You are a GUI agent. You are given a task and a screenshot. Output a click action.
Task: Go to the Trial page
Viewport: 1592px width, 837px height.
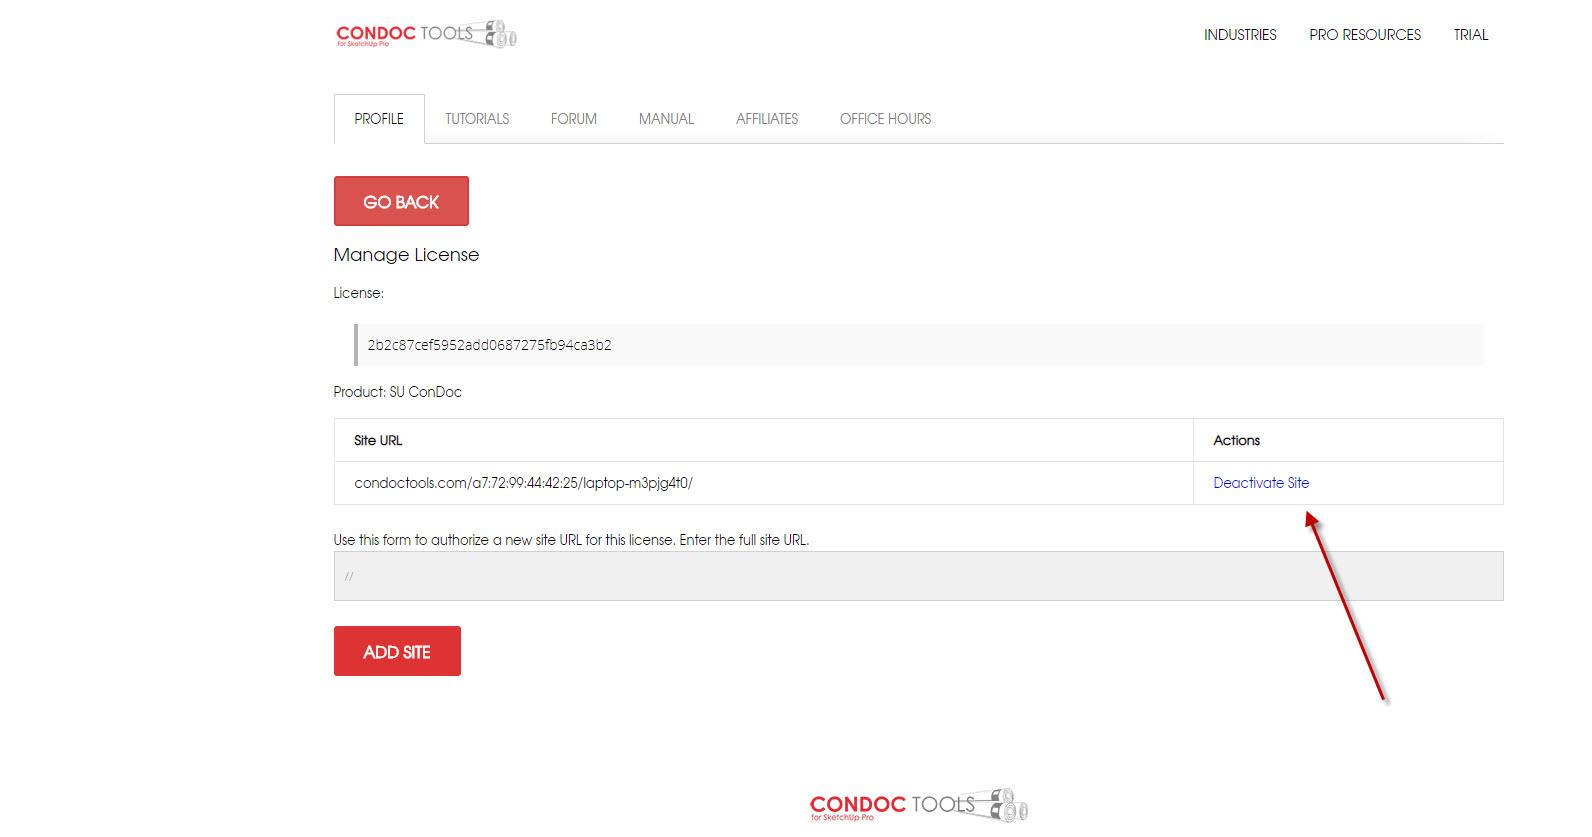point(1470,35)
